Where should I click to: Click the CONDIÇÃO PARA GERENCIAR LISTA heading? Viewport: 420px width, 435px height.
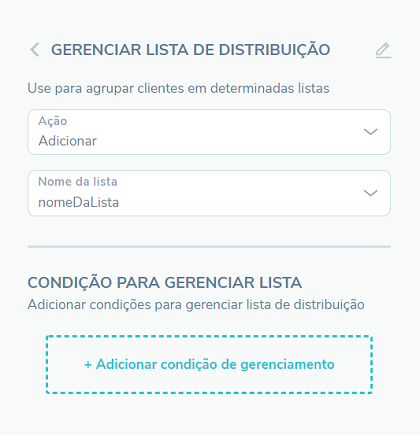[165, 283]
